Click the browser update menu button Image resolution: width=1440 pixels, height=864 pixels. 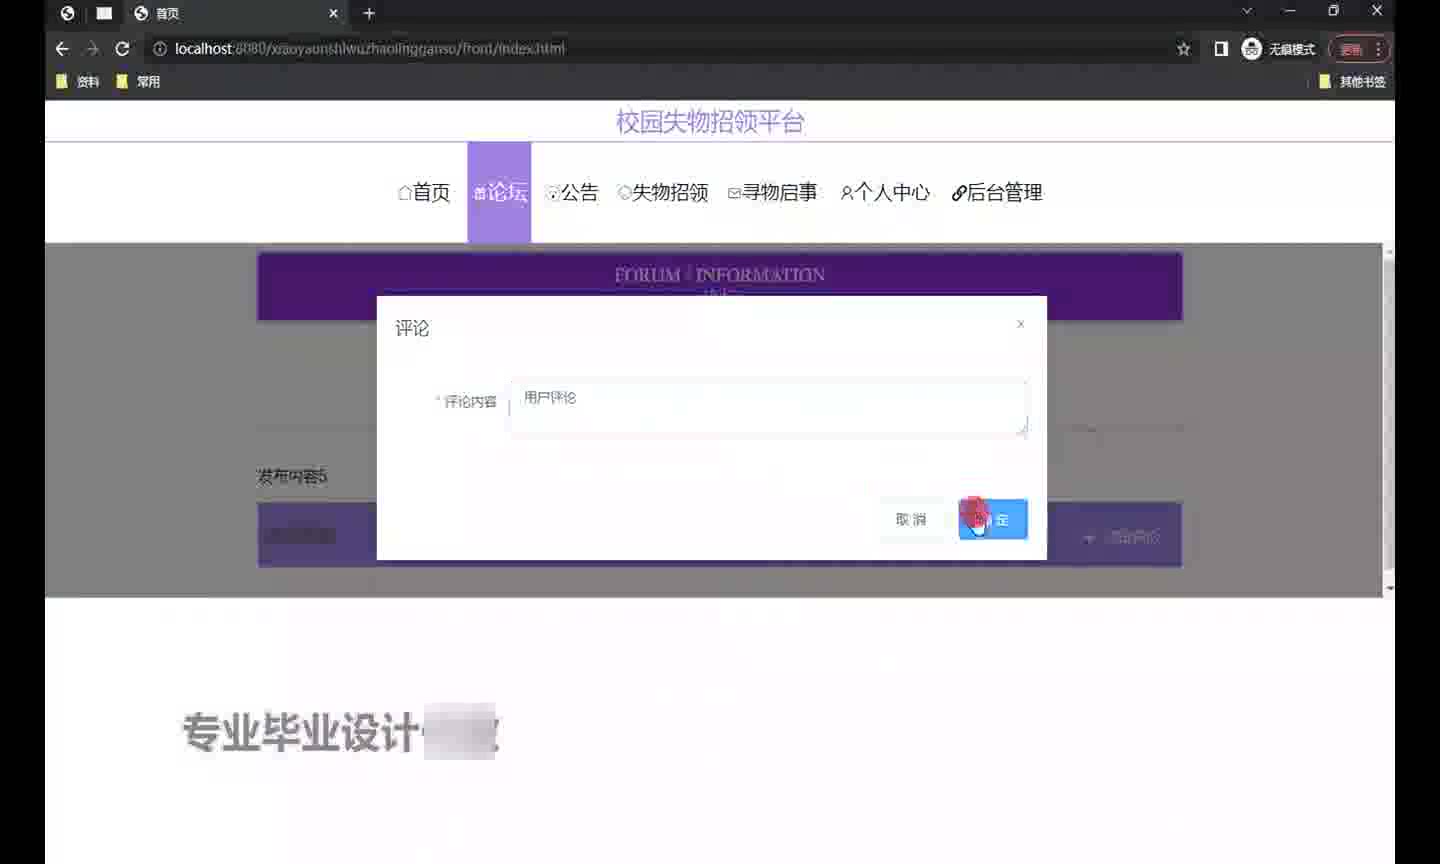(x=1359, y=49)
